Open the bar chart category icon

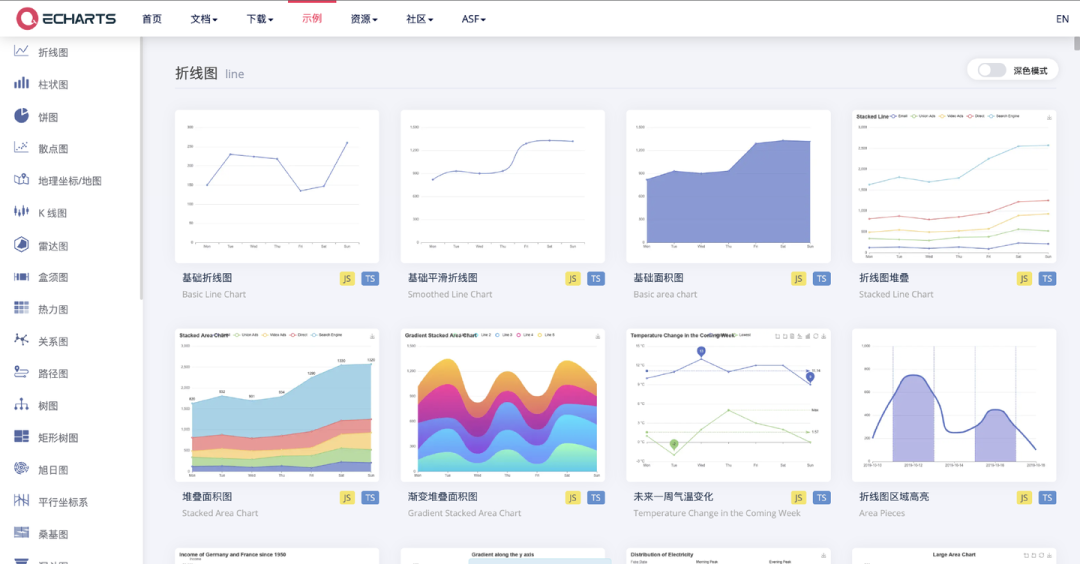21,83
